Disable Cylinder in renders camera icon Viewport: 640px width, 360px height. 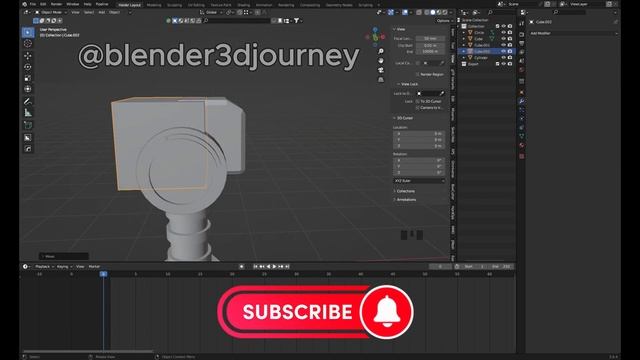(510, 58)
